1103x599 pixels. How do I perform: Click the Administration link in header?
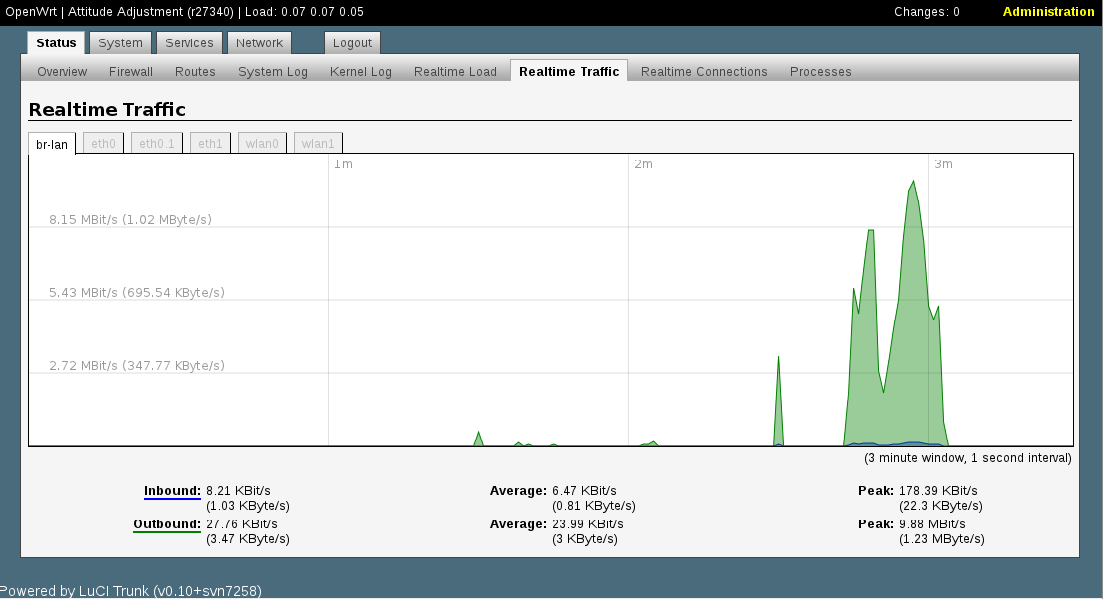(x=1048, y=12)
